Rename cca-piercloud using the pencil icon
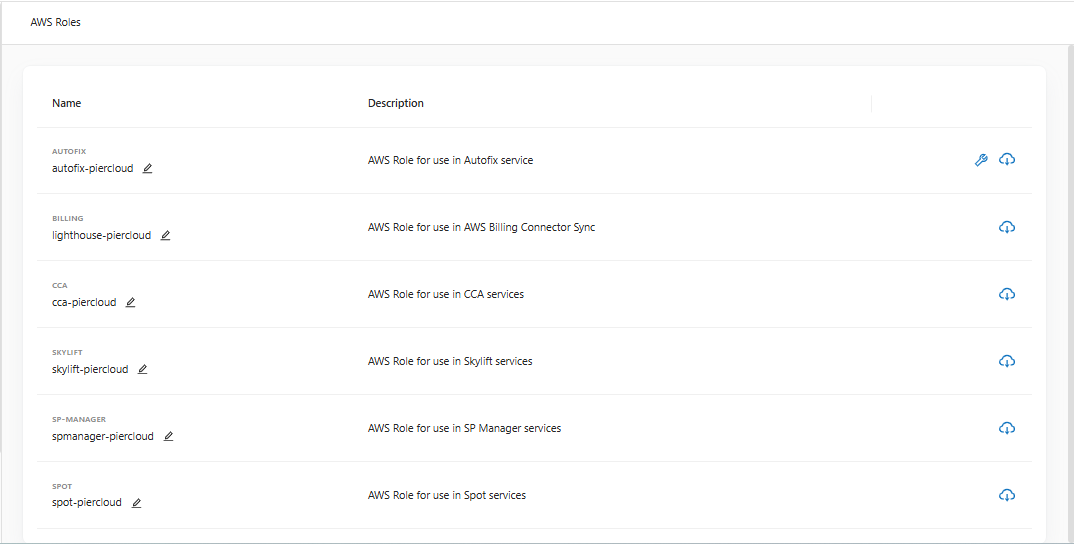Viewport: 1074px width, 544px height. click(130, 303)
